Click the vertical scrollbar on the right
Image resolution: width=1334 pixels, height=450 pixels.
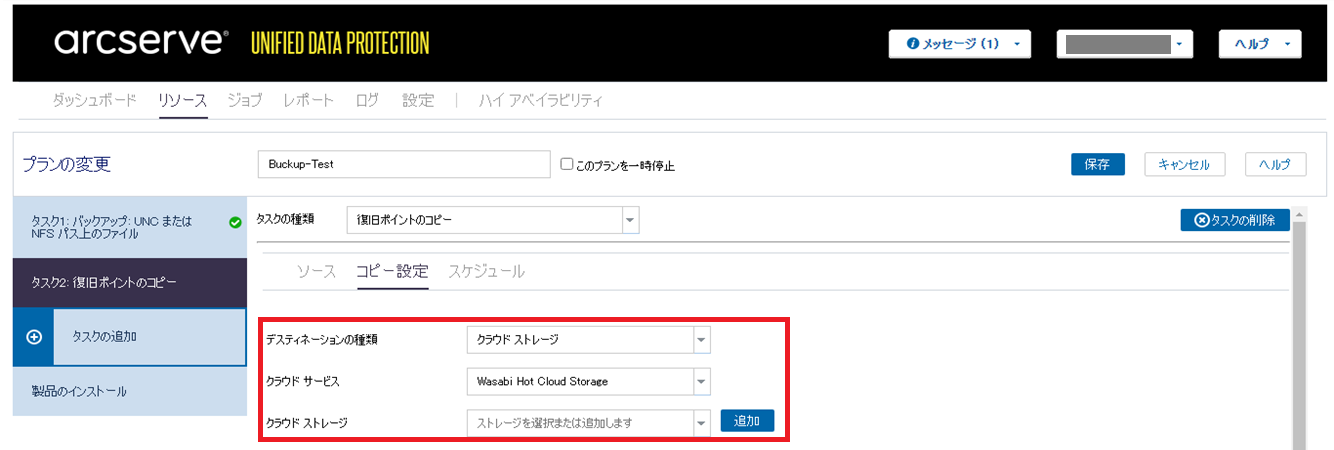click(1299, 335)
